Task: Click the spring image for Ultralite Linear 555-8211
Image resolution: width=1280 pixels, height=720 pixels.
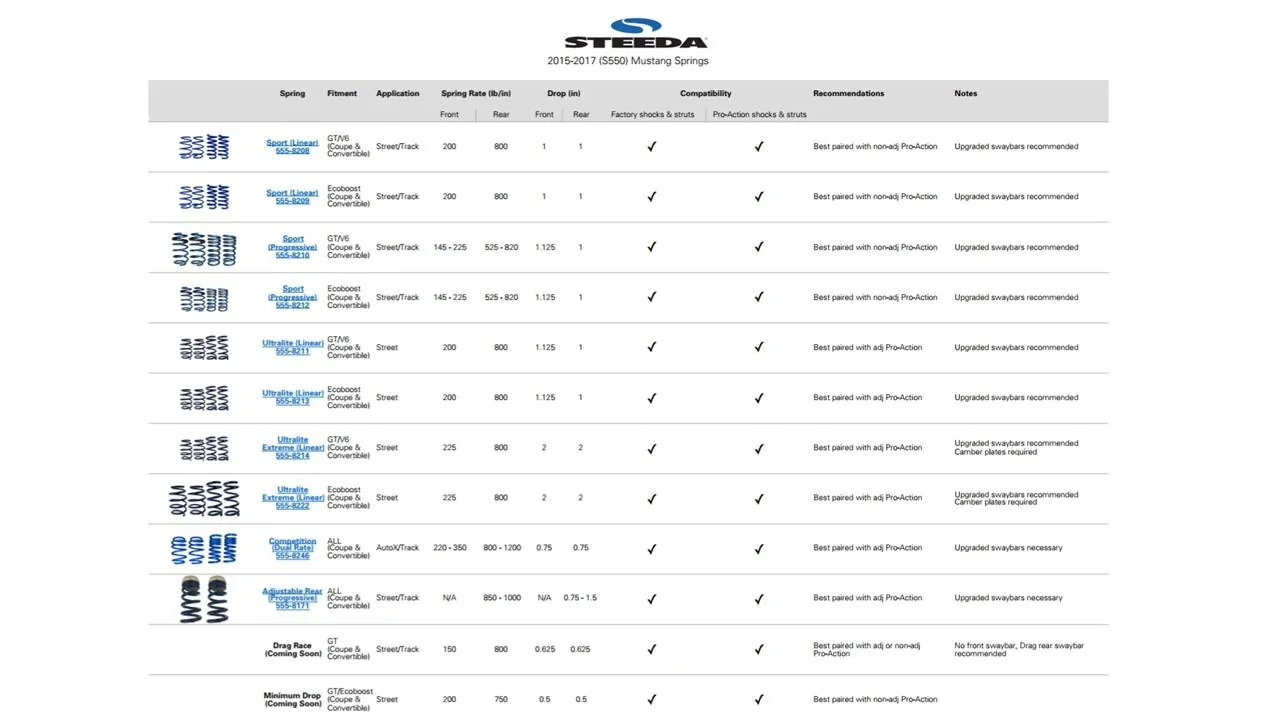Action: pos(204,348)
